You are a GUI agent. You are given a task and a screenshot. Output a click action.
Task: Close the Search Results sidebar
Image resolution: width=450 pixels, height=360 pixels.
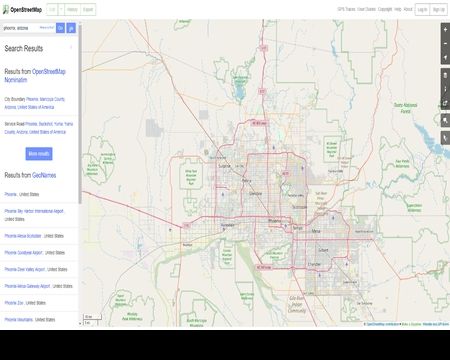[x=71, y=48]
